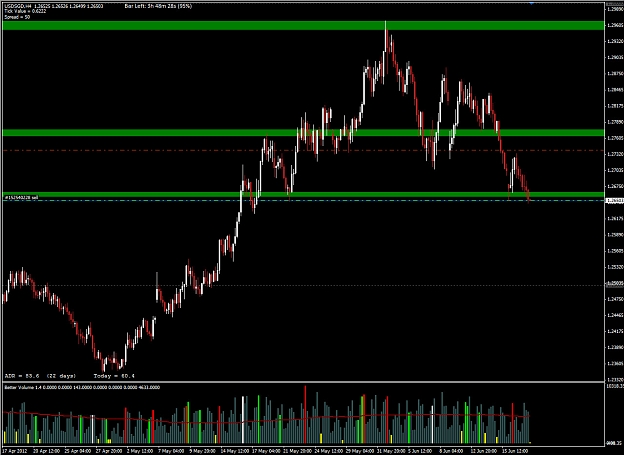Screen dimensions: 625x456
Task: Click the ADR = 83.6 (22 days) text
Action: pyautogui.click(x=40, y=376)
